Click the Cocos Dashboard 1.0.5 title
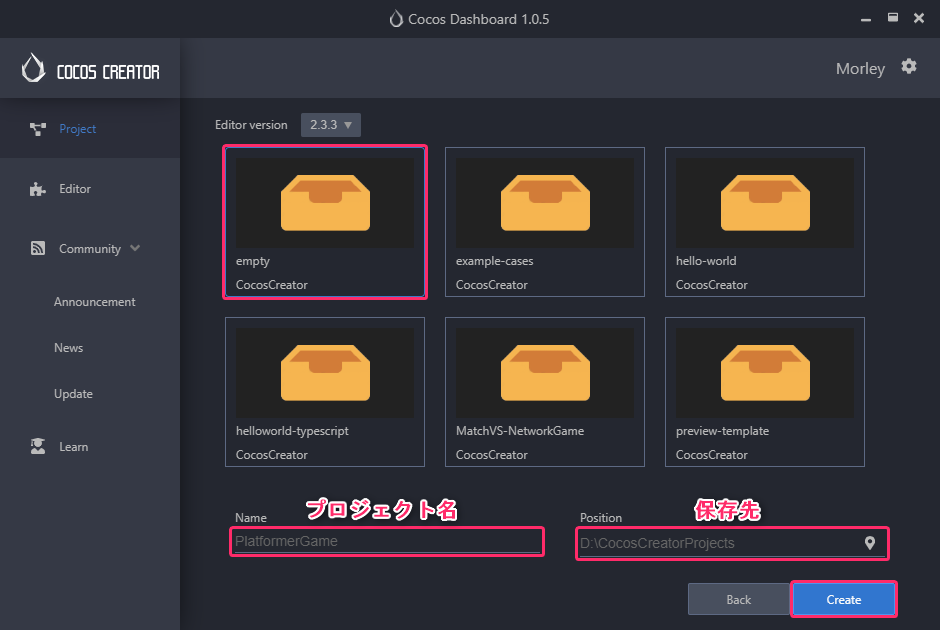The height and width of the screenshot is (630, 940). 478,19
